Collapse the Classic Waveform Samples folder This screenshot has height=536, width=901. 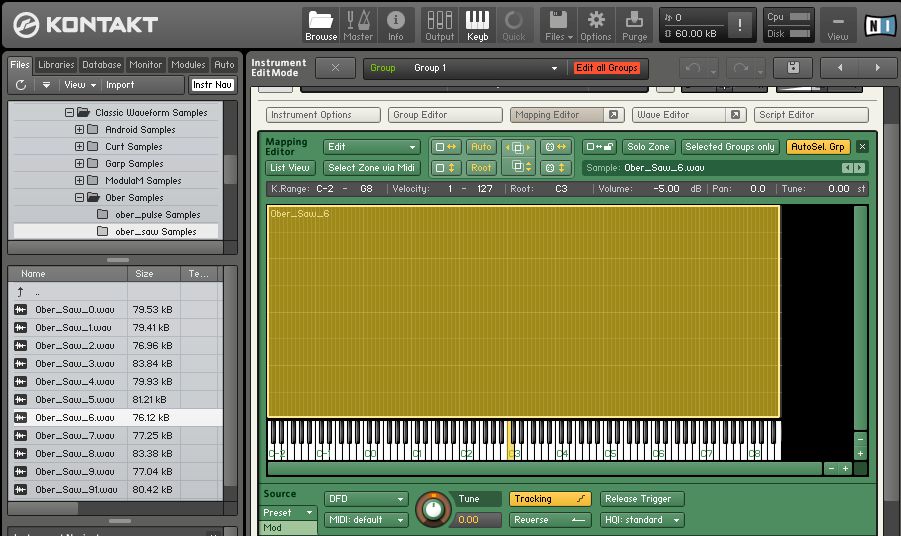(x=69, y=113)
